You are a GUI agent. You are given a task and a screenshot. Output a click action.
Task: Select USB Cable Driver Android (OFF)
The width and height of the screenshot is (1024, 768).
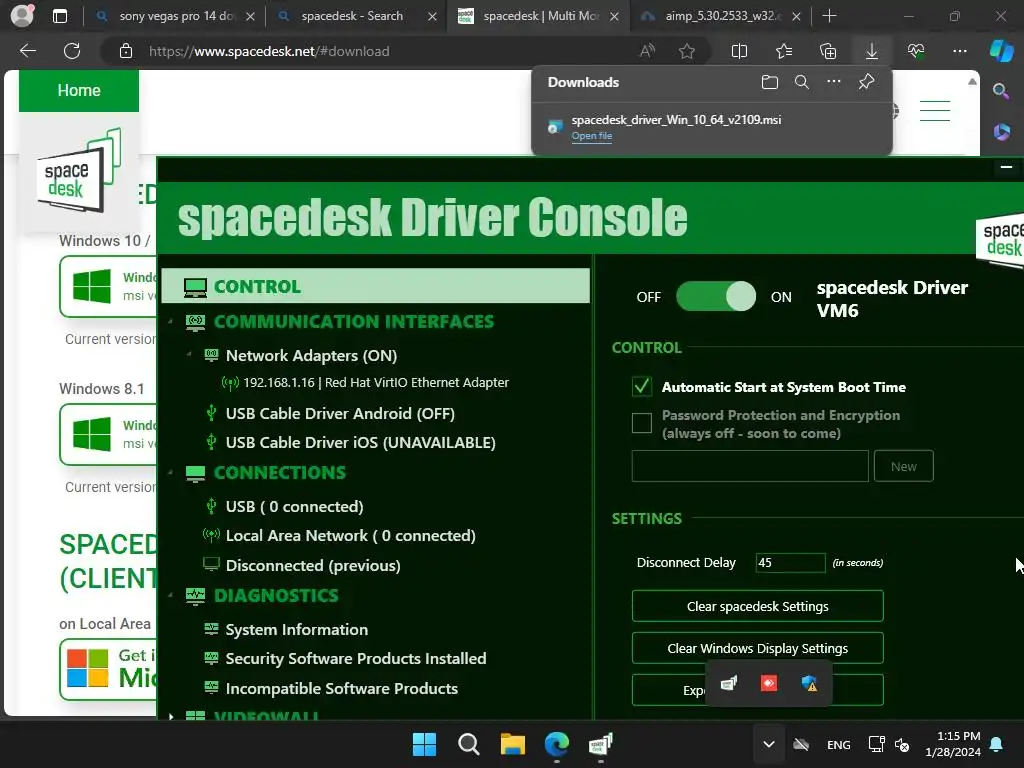[x=340, y=413]
